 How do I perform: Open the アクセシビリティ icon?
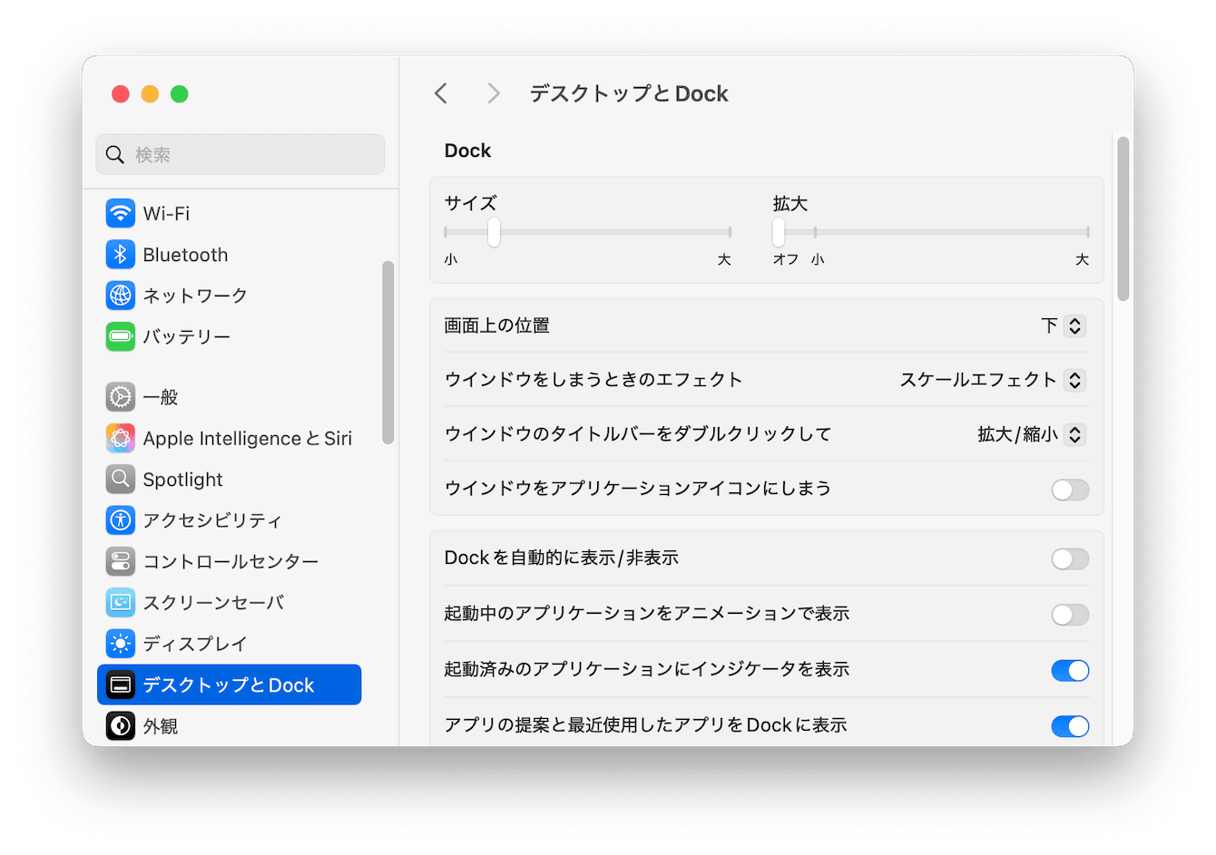tap(120, 520)
